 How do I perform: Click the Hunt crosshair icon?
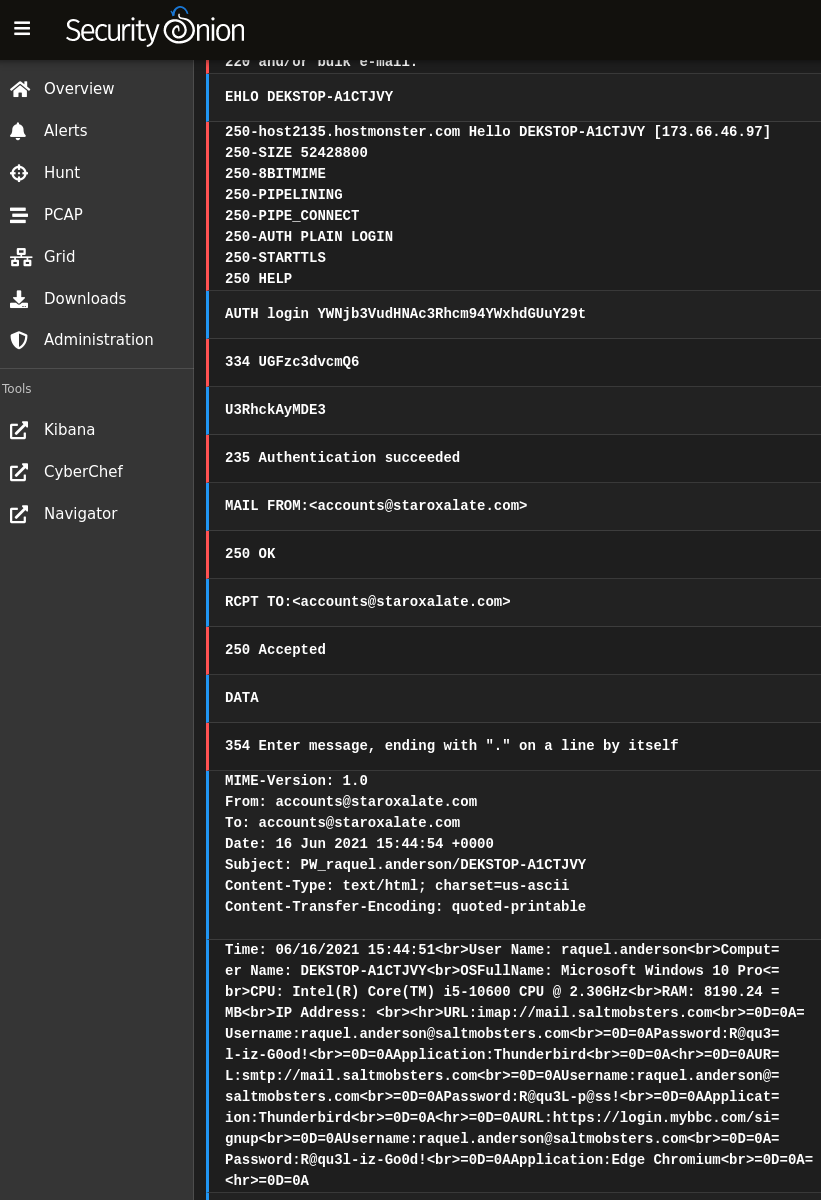pos(19,173)
